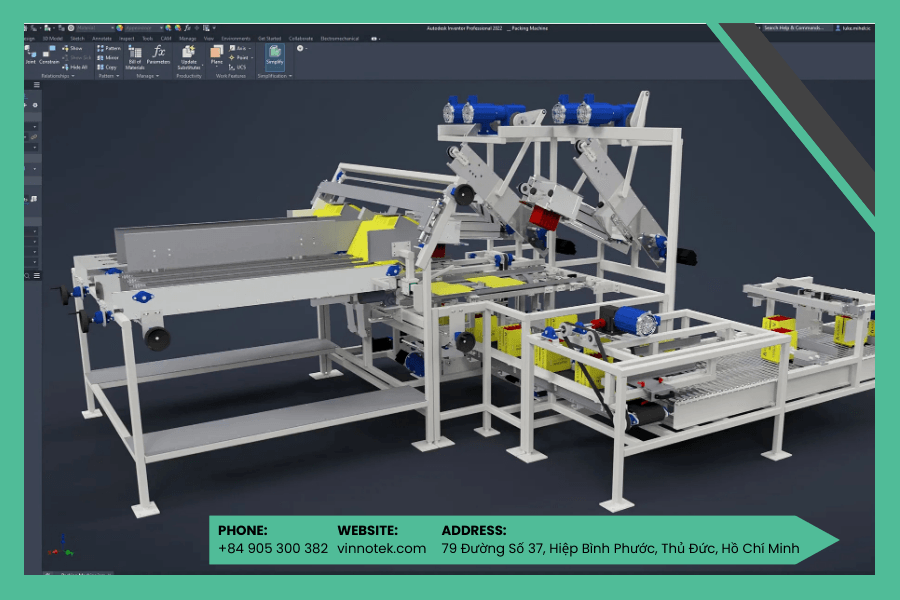The image size is (900, 600).
Task: Open the fx Parameters dialog
Action: (158, 55)
